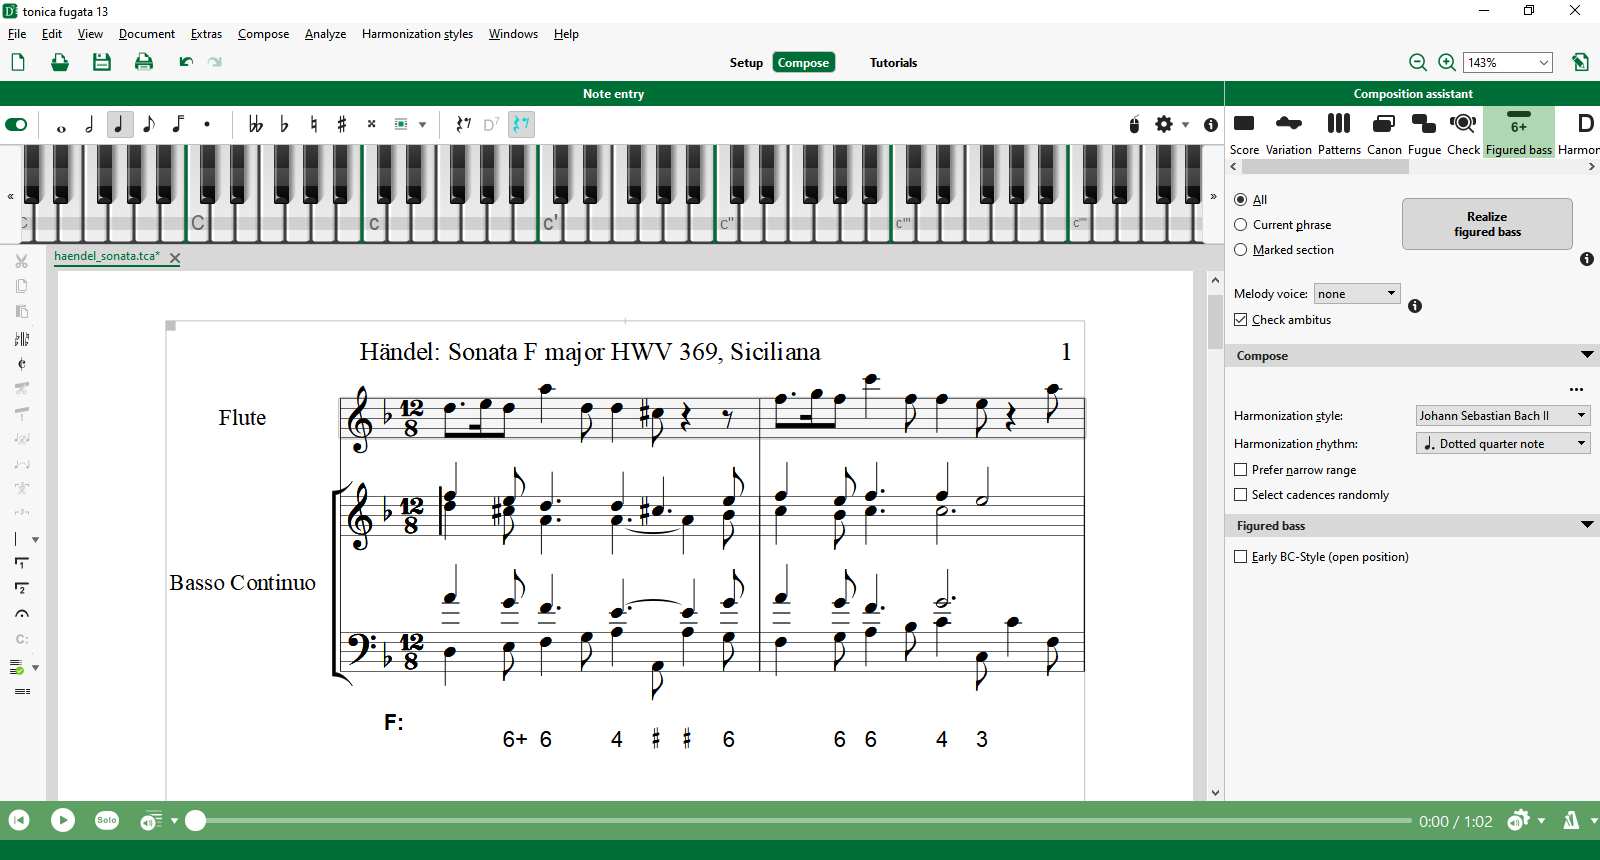The image size is (1600, 860).
Task: Add augmentation dot to note
Action: [x=207, y=125]
